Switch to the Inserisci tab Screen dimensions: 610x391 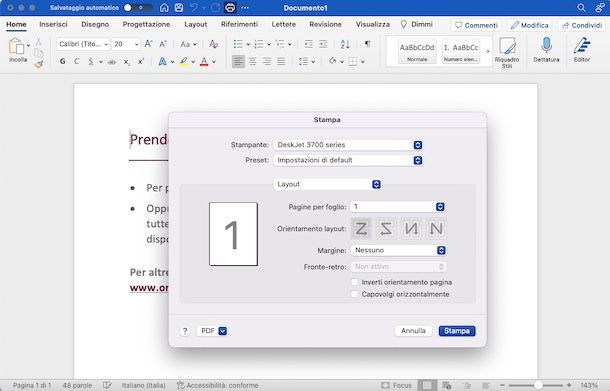[x=53, y=24]
